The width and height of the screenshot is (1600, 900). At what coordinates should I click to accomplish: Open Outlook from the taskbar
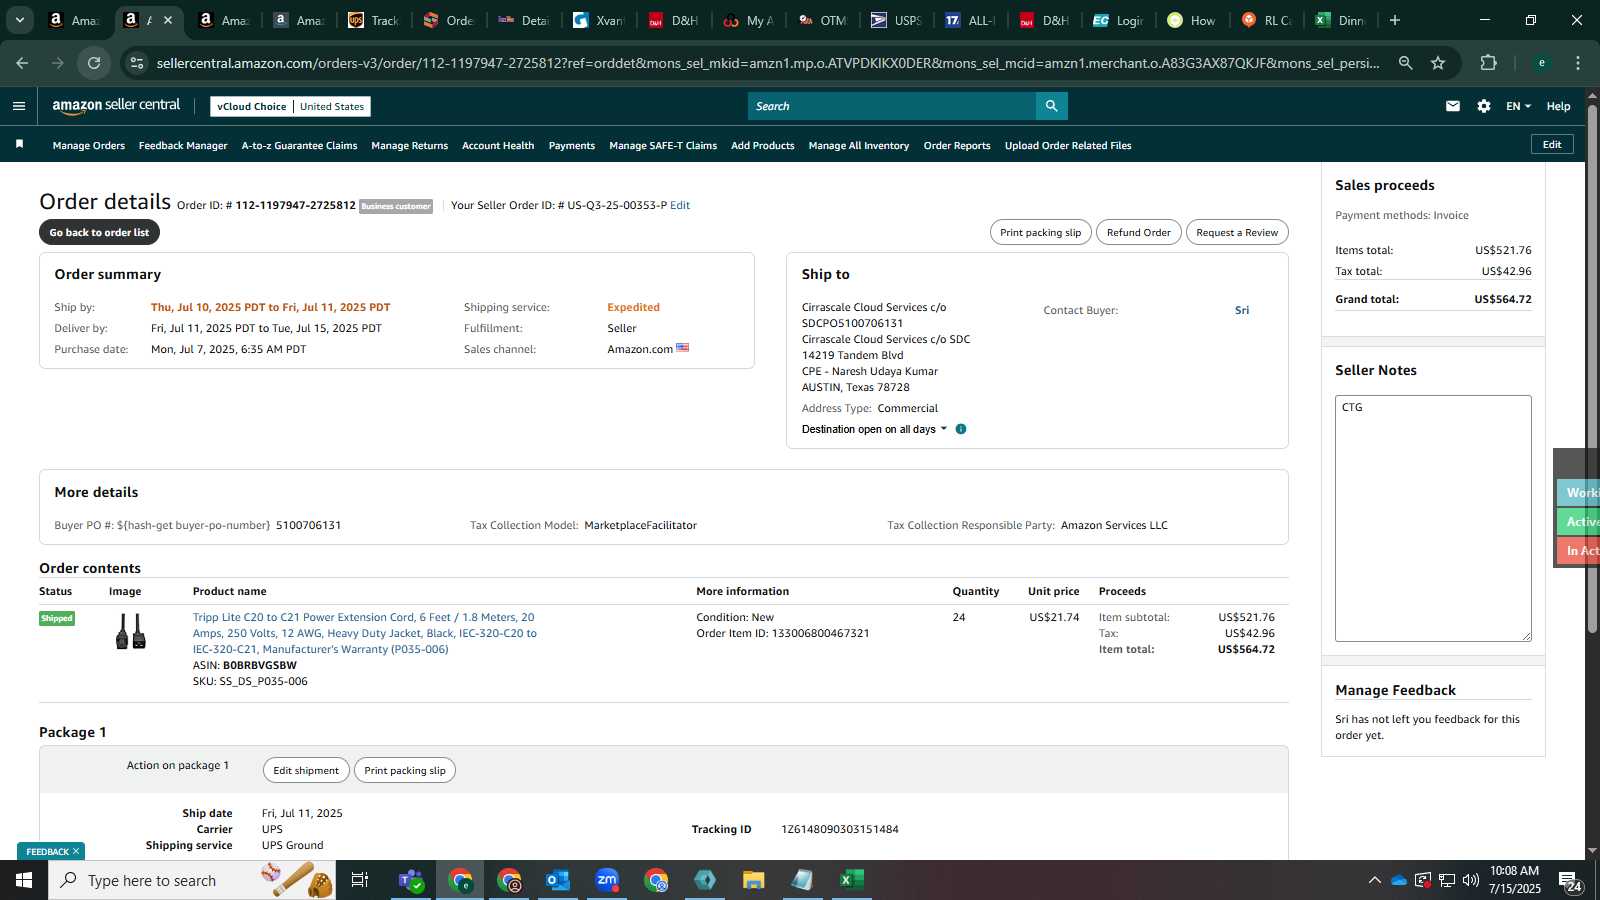pos(558,880)
